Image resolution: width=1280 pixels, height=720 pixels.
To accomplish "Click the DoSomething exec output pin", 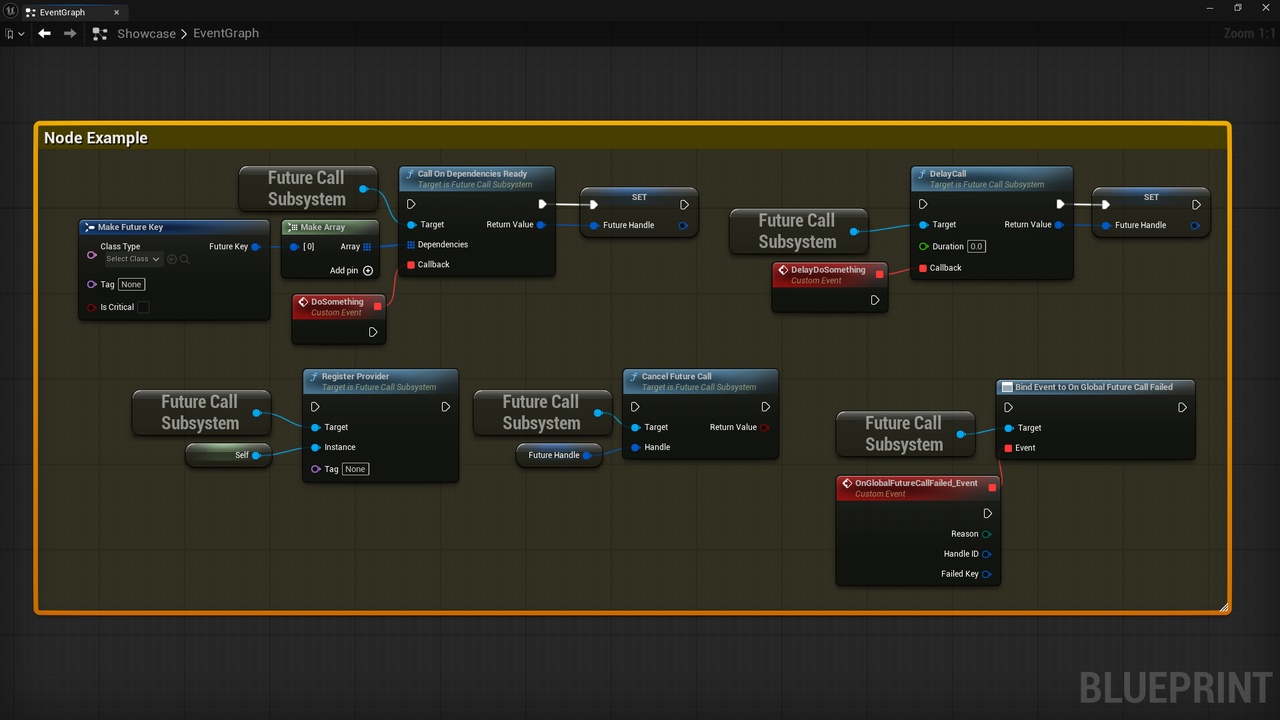I will 373,332.
